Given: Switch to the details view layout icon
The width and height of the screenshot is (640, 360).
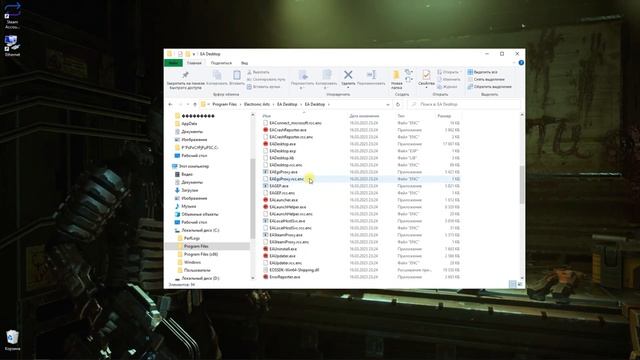Looking at the screenshot, I should [513, 284].
